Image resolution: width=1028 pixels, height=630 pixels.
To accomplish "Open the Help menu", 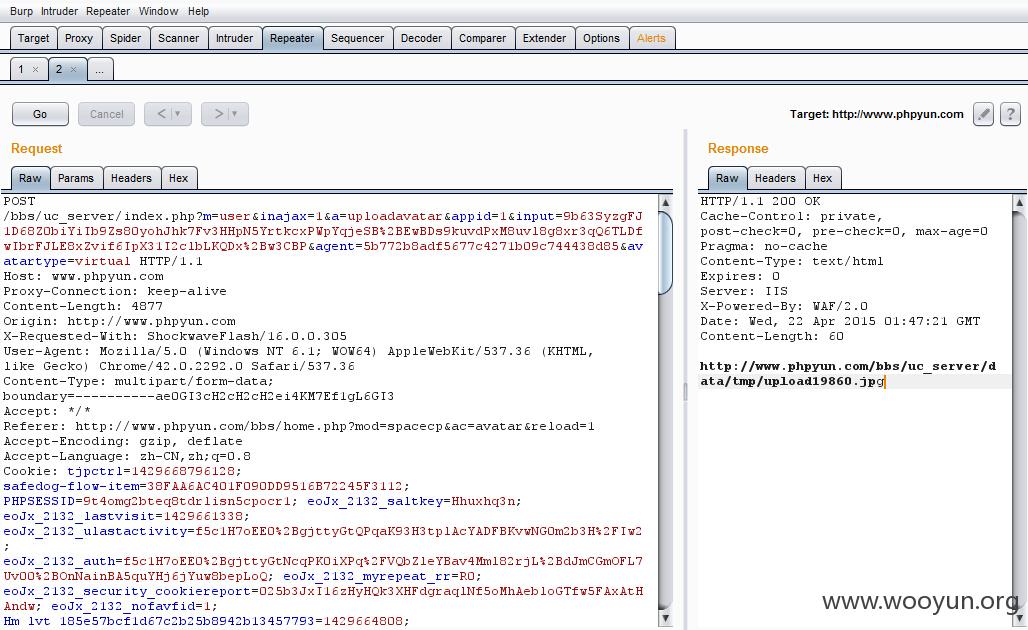I will 198,11.
